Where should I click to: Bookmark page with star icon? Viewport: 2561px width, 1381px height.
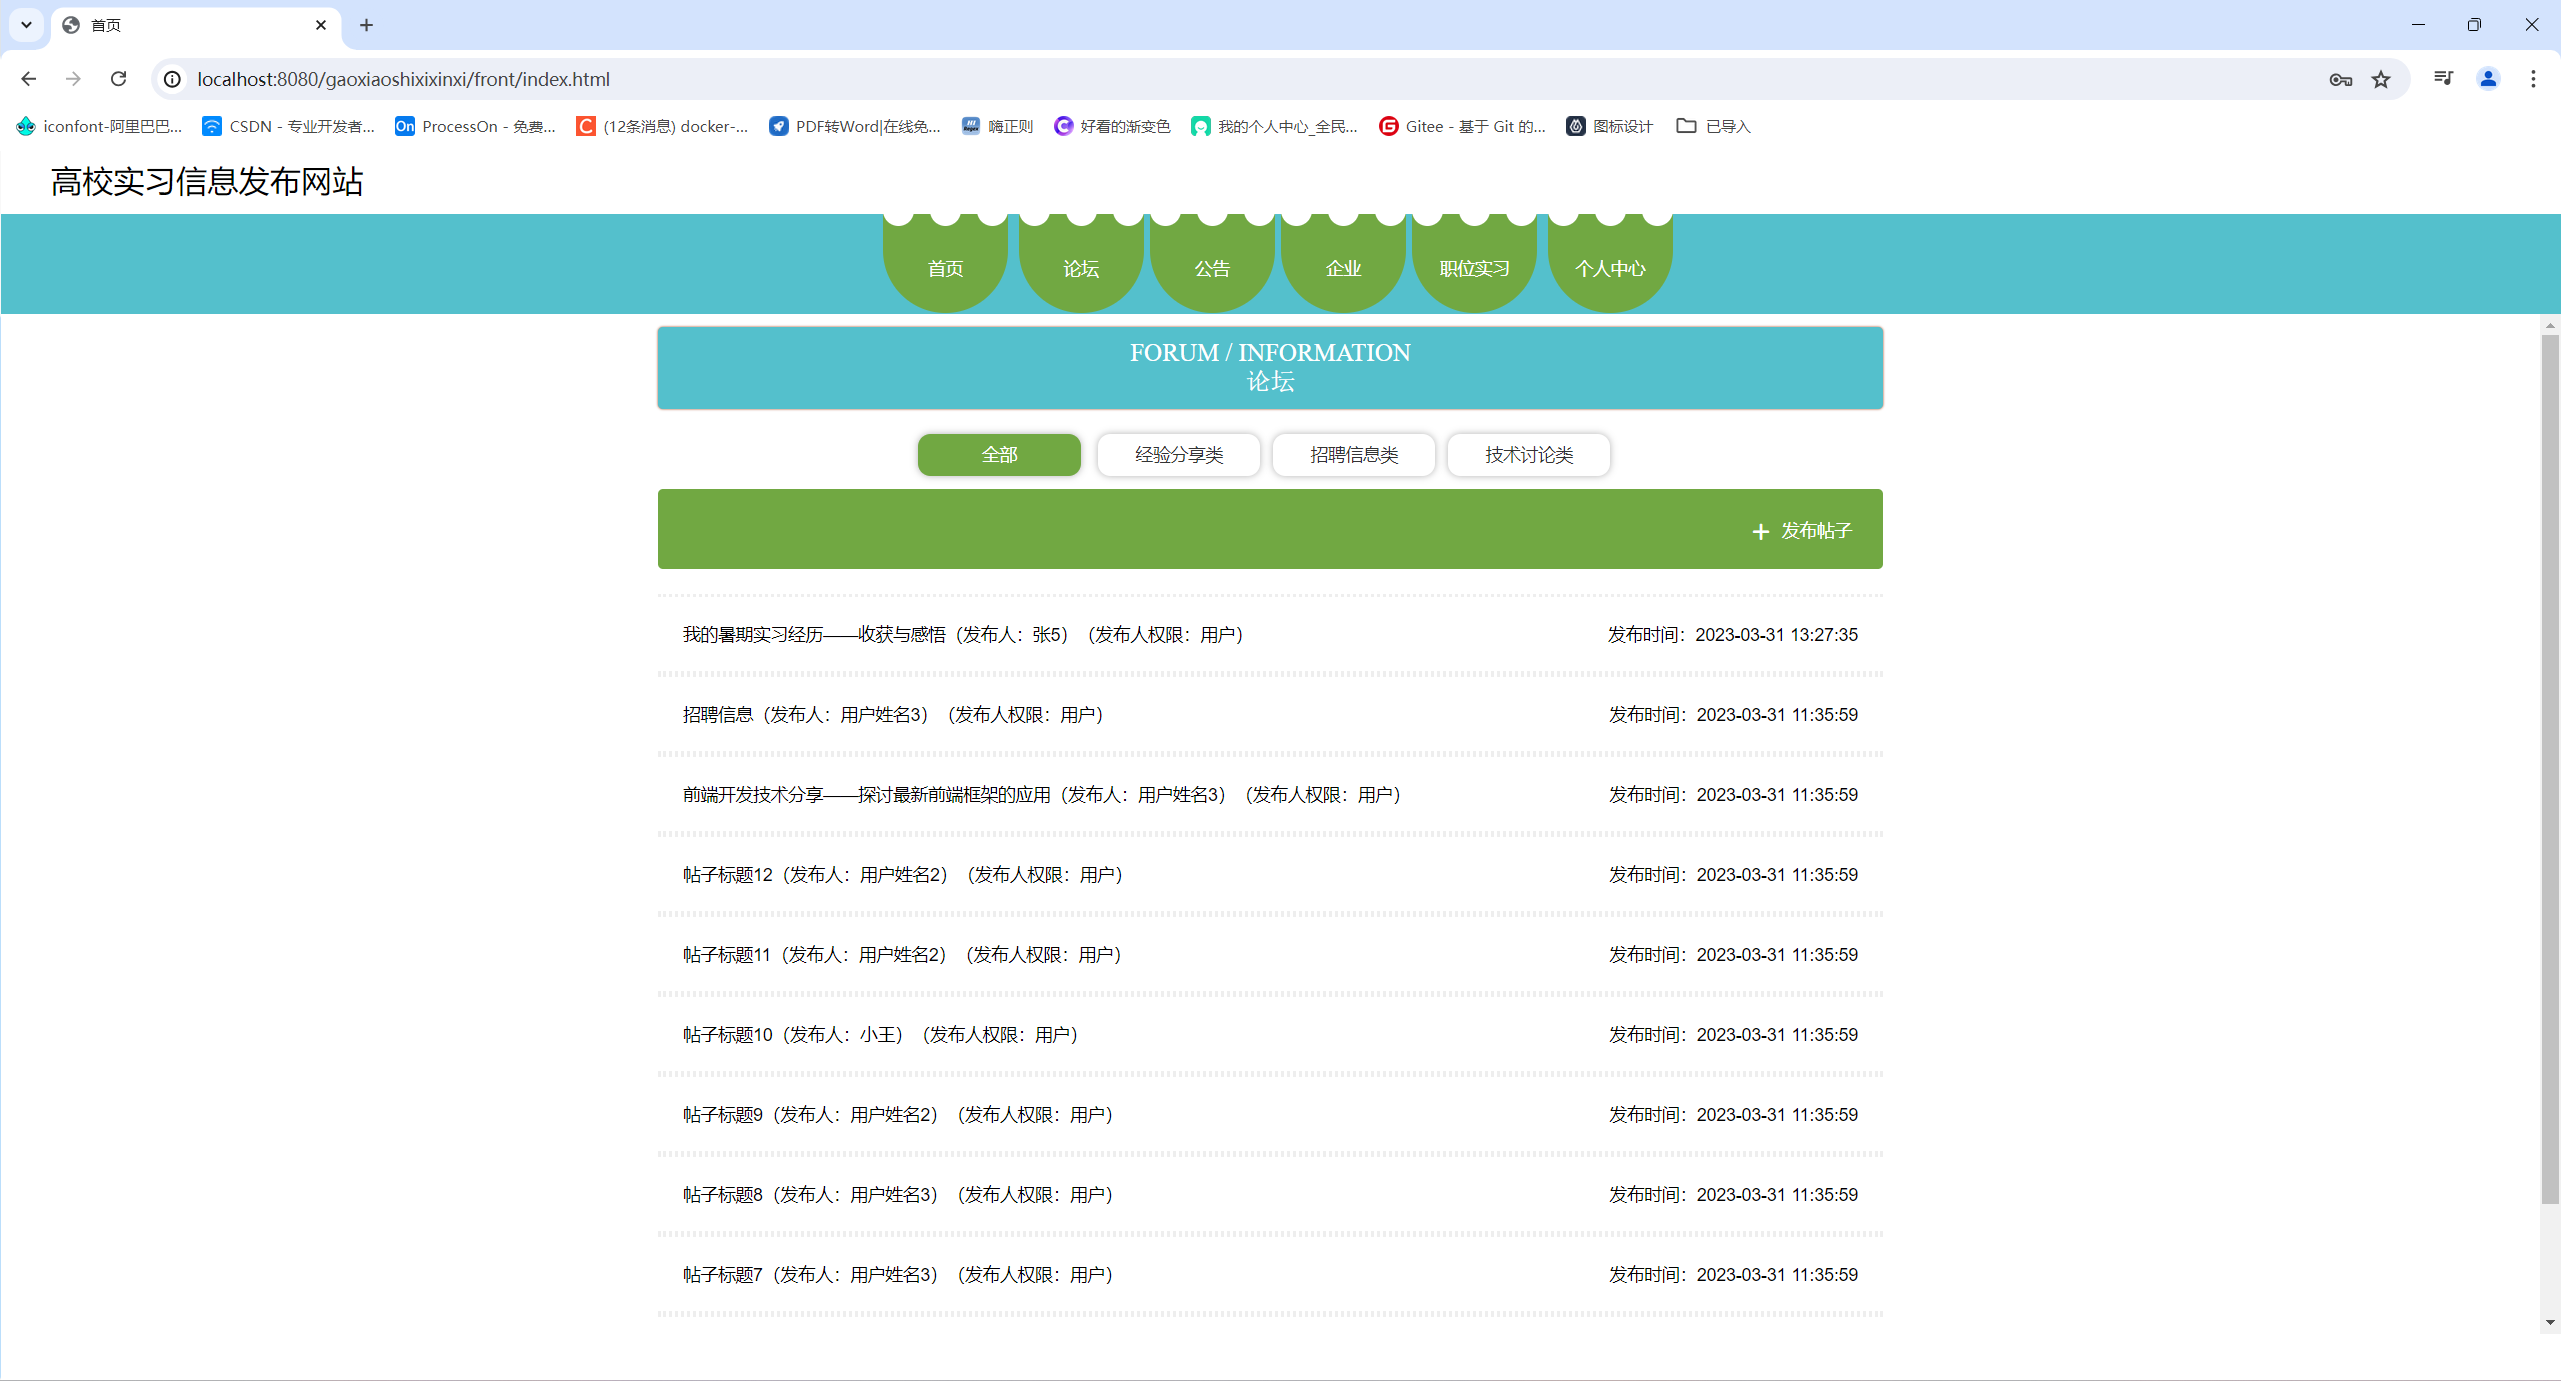2381,79
